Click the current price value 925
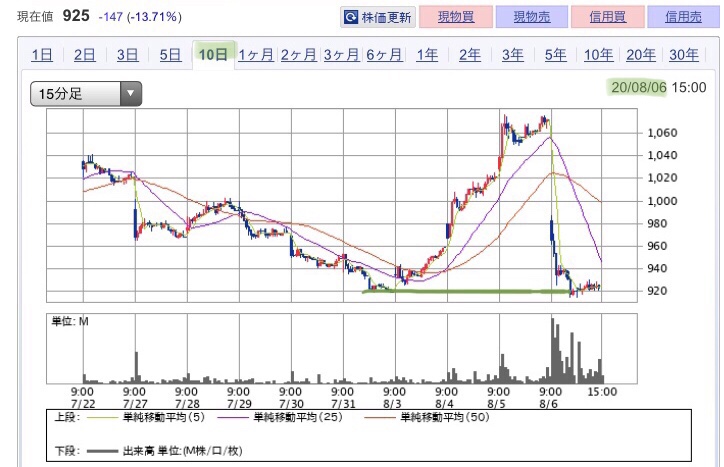 pos(76,16)
